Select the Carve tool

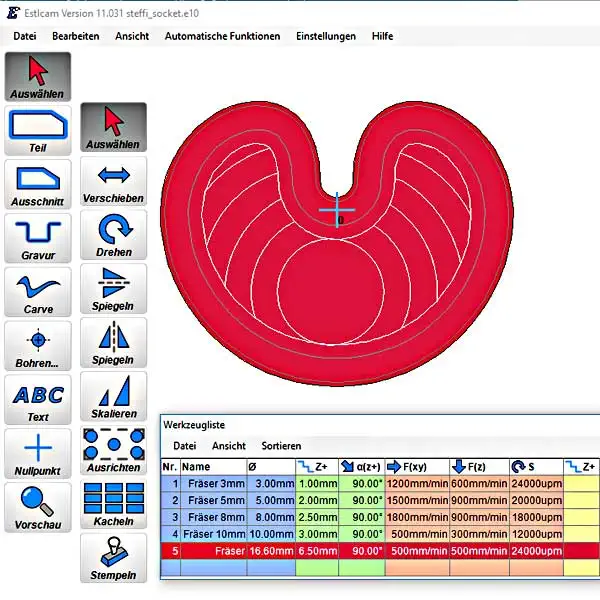click(x=38, y=292)
